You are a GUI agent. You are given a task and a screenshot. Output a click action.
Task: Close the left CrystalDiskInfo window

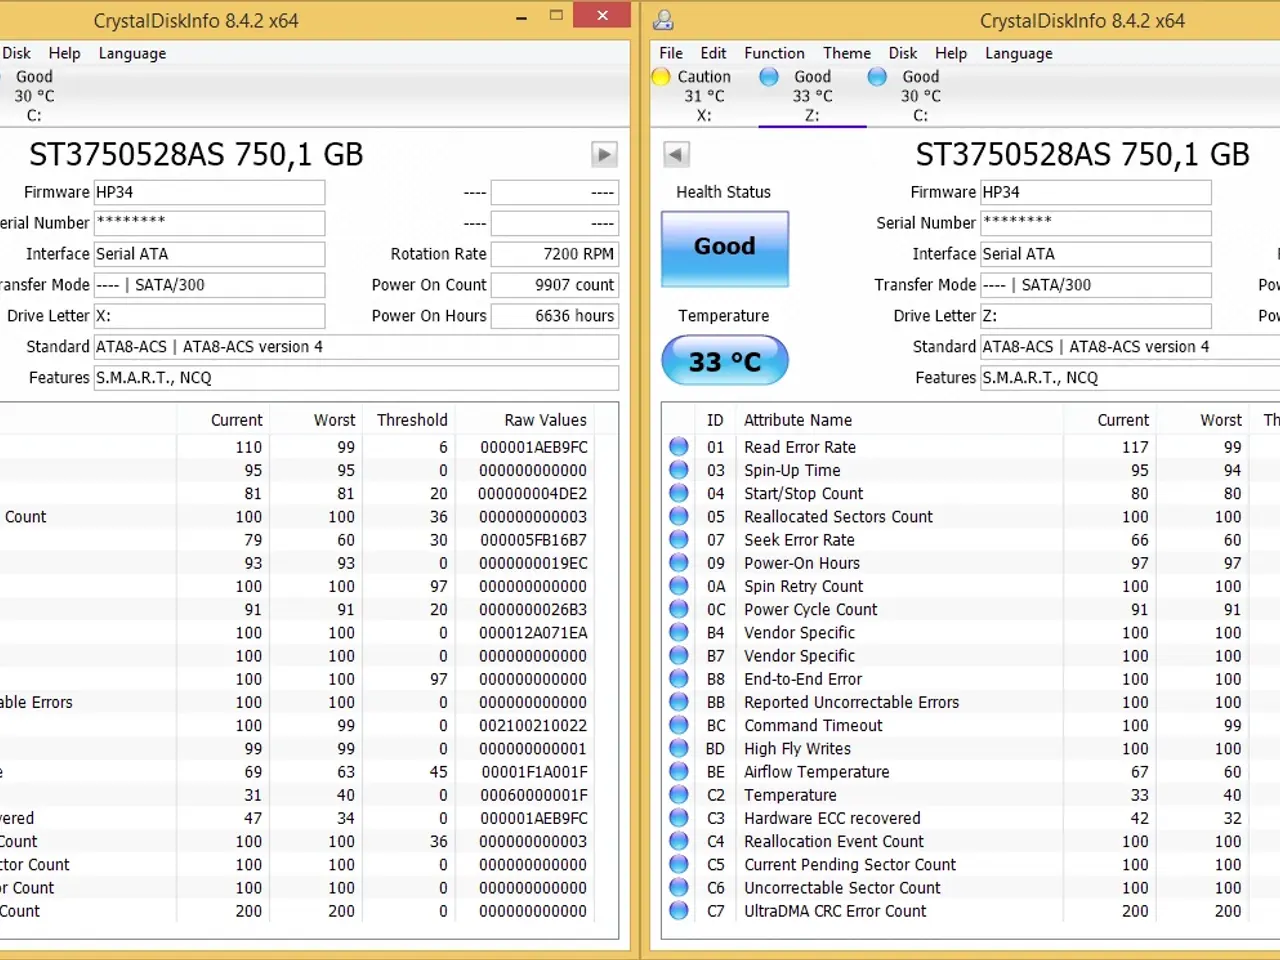pyautogui.click(x=602, y=15)
